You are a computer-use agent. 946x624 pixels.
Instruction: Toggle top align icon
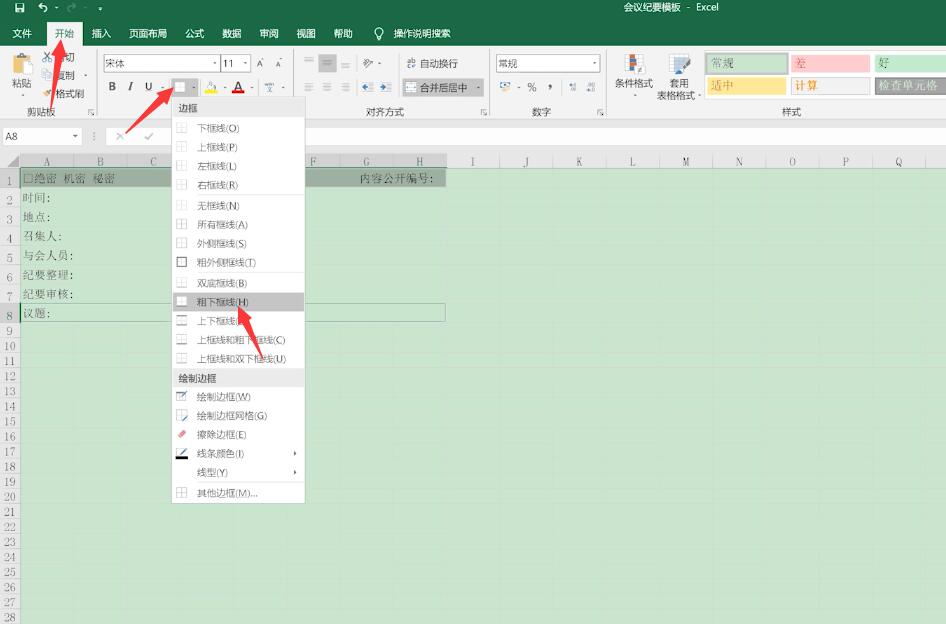309,63
